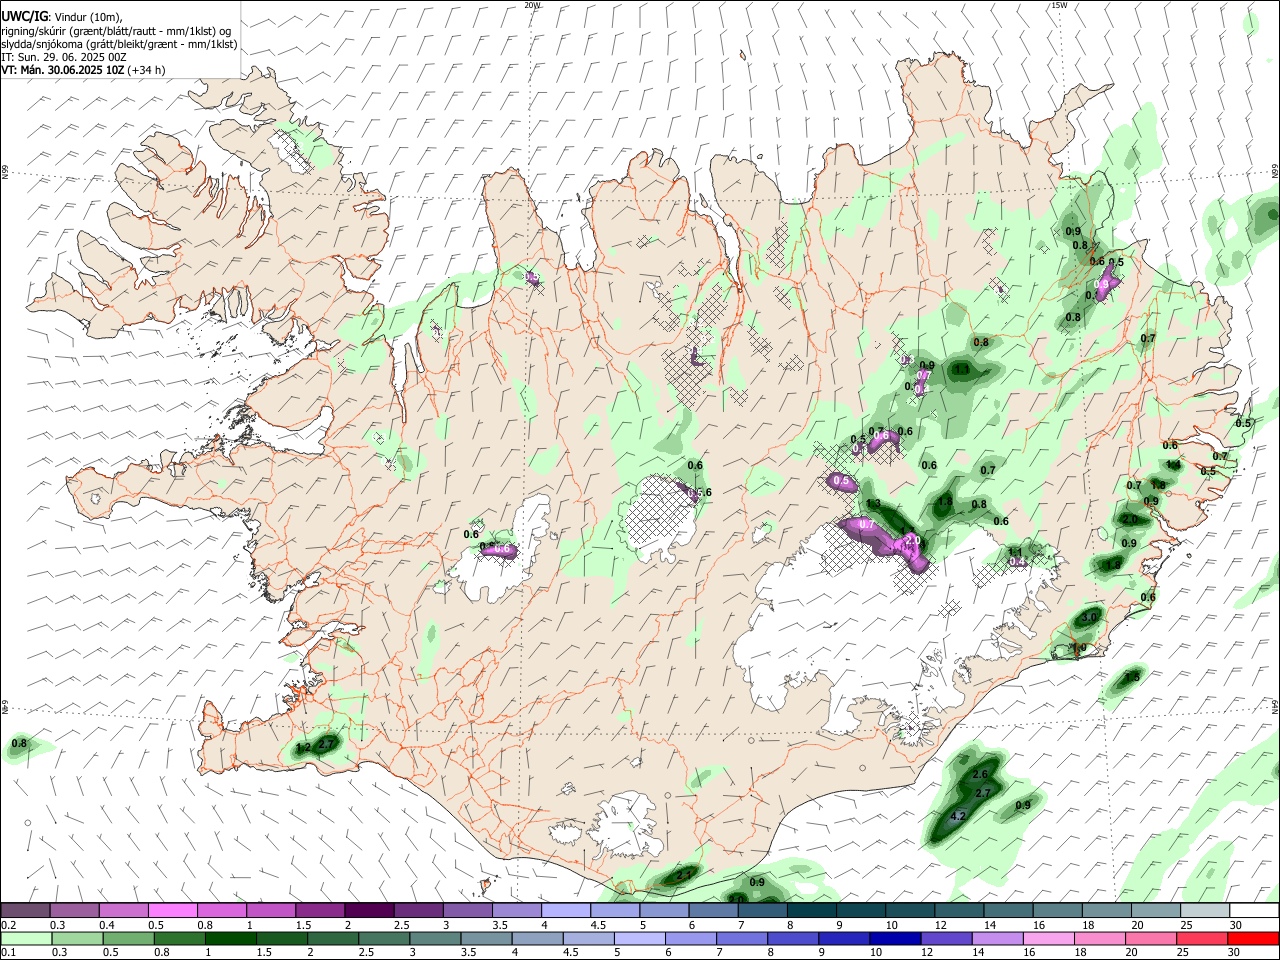Click the lower legend swatch between 6 and 7
This screenshot has height=960, width=1280.
pos(690,939)
